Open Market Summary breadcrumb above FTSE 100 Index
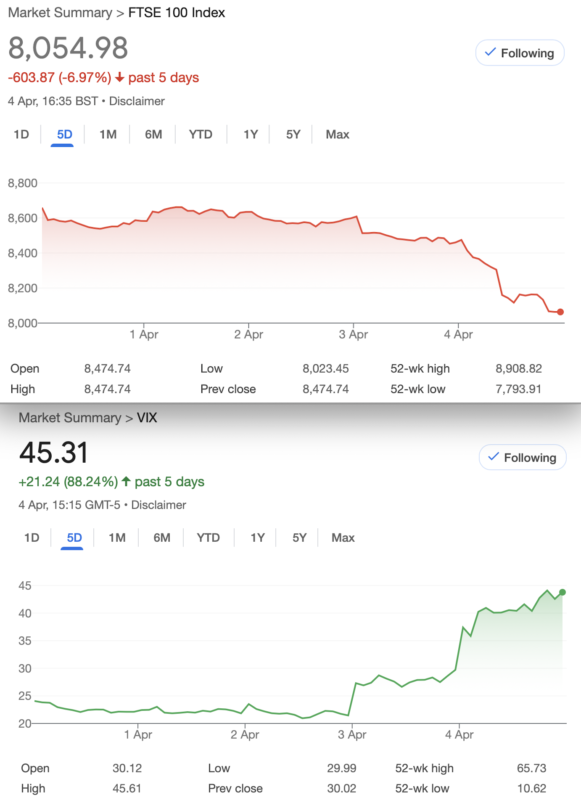The width and height of the screenshot is (581, 800). click(60, 13)
